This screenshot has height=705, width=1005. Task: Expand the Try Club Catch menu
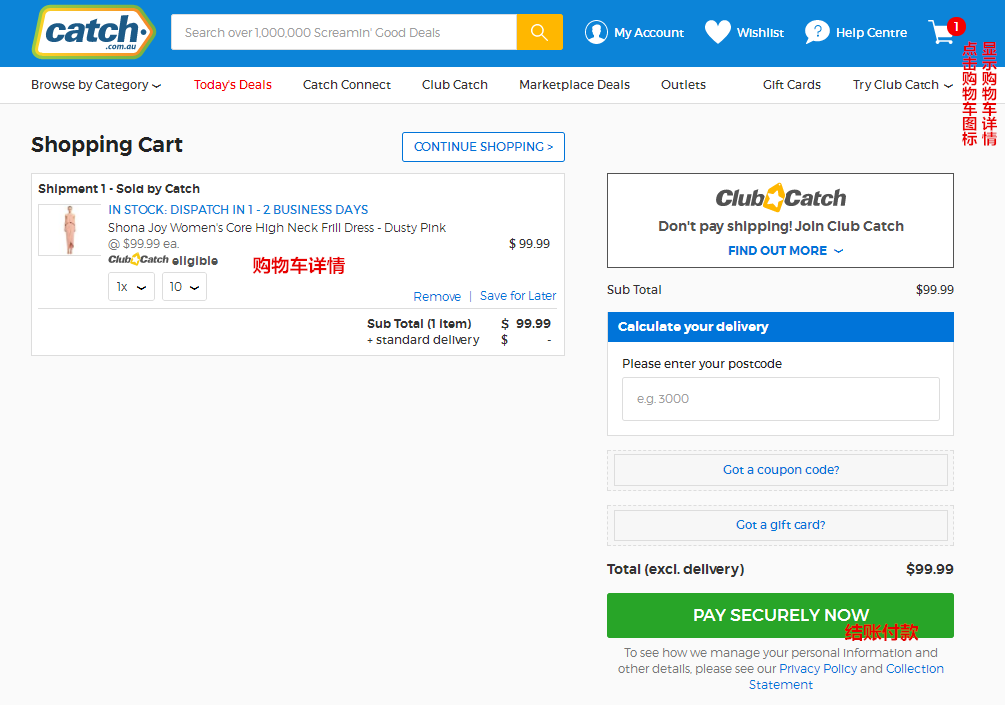[902, 85]
